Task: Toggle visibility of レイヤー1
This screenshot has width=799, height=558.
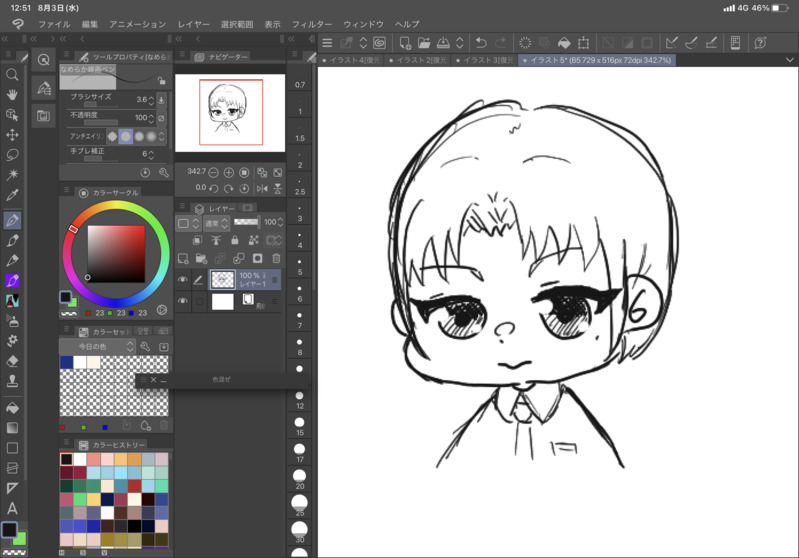Action: tap(182, 279)
